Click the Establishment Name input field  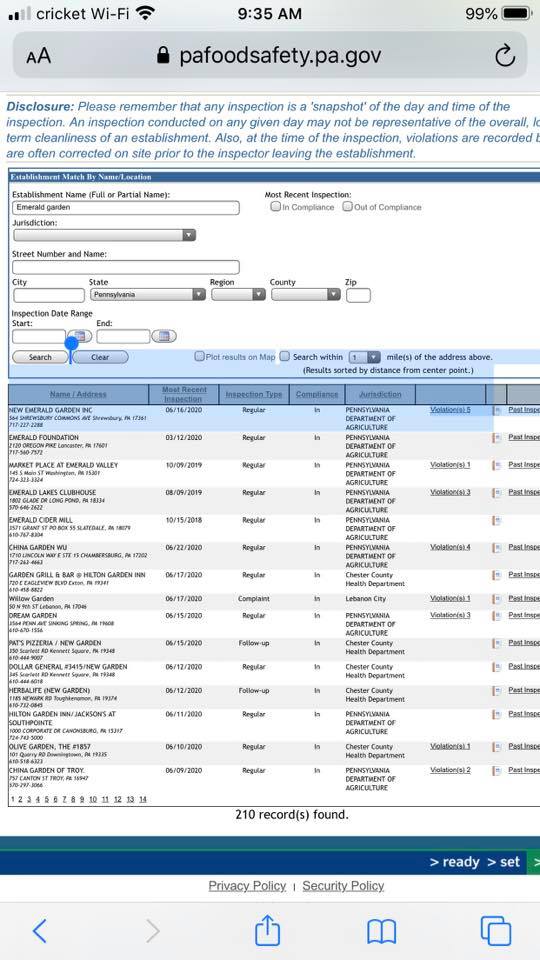click(x=126, y=208)
